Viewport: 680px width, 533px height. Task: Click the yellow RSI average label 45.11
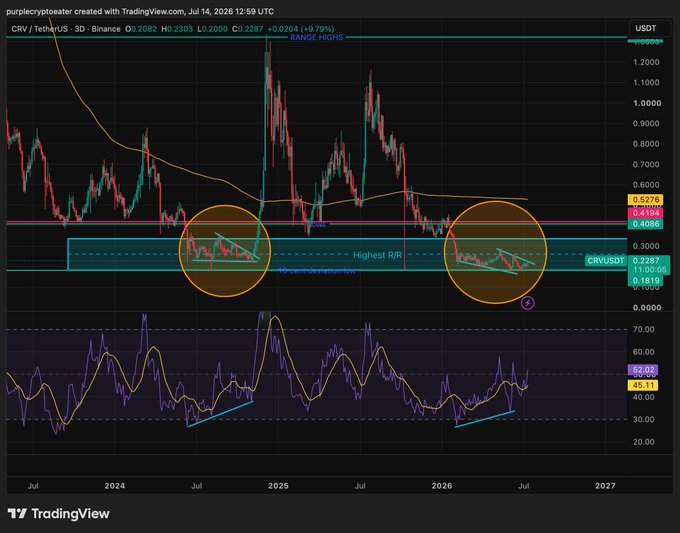pyautogui.click(x=643, y=385)
